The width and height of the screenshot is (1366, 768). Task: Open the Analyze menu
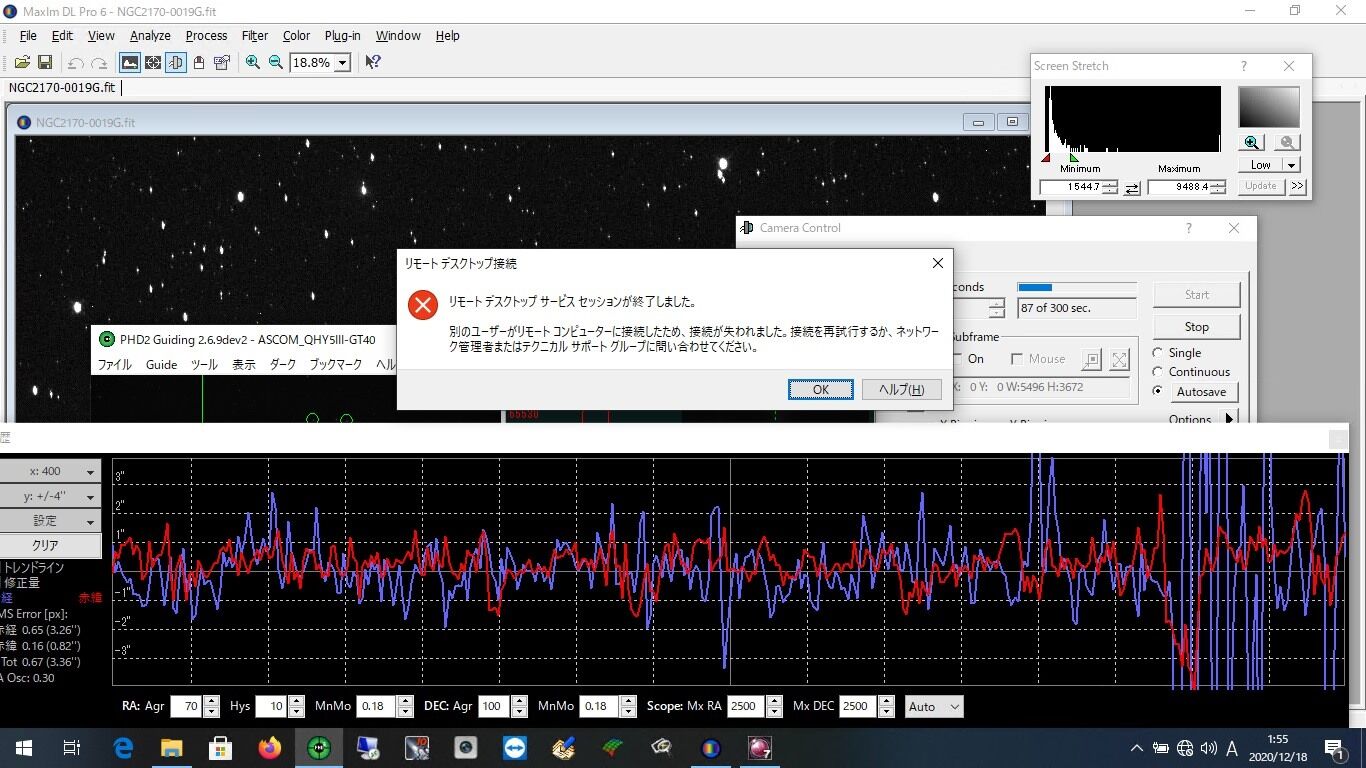click(x=150, y=35)
